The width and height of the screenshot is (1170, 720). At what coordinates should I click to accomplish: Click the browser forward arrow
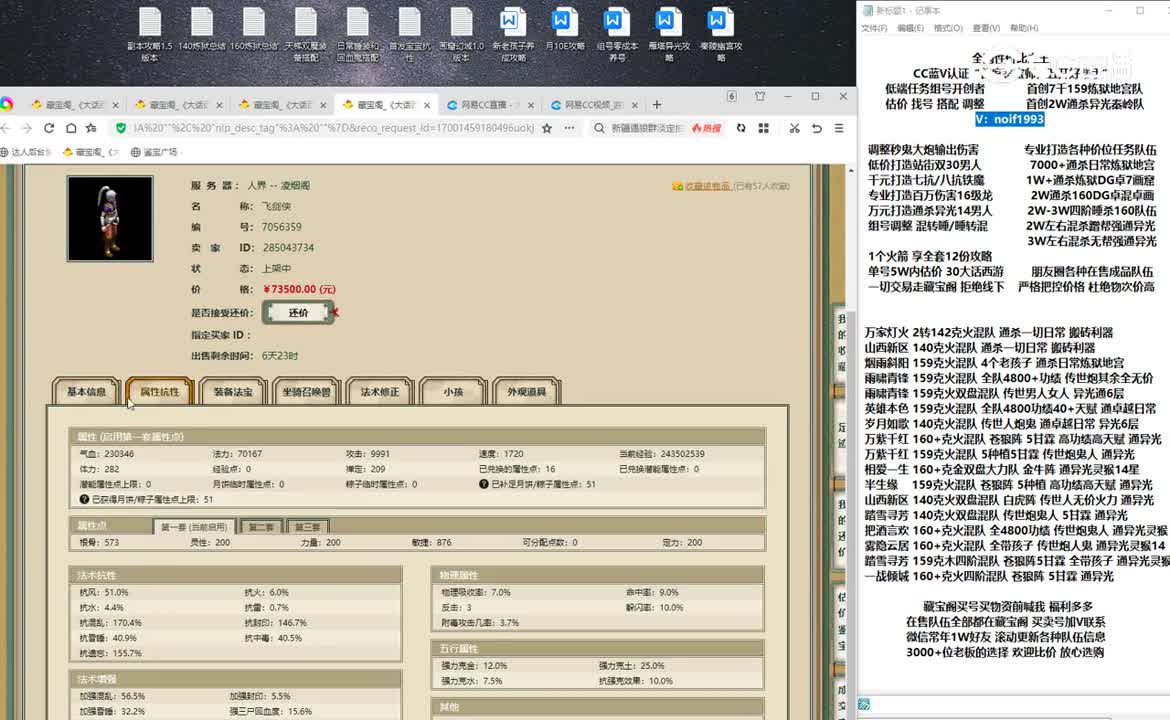[x=27, y=128]
